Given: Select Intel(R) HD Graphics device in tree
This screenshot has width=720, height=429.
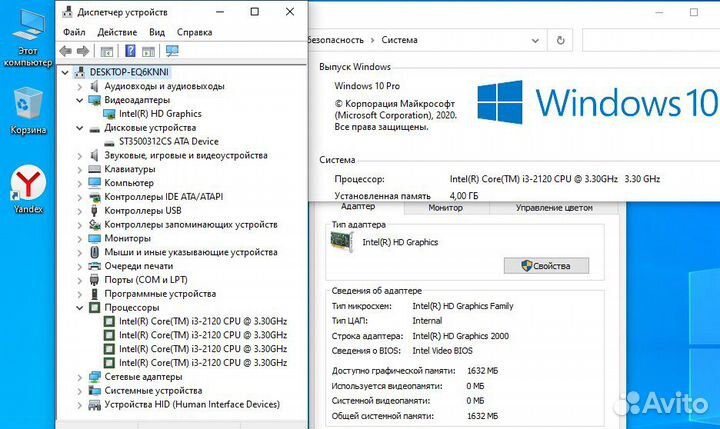Looking at the screenshot, I should tap(160, 113).
